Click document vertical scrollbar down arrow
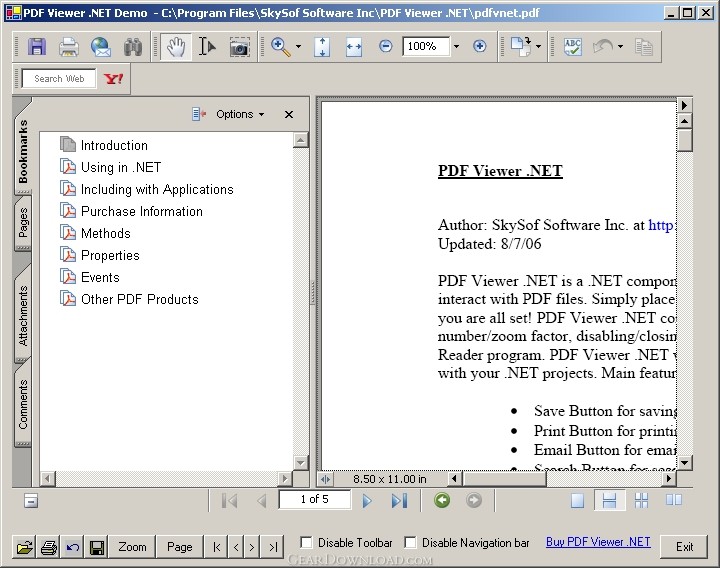This screenshot has width=720, height=568. coord(684,462)
